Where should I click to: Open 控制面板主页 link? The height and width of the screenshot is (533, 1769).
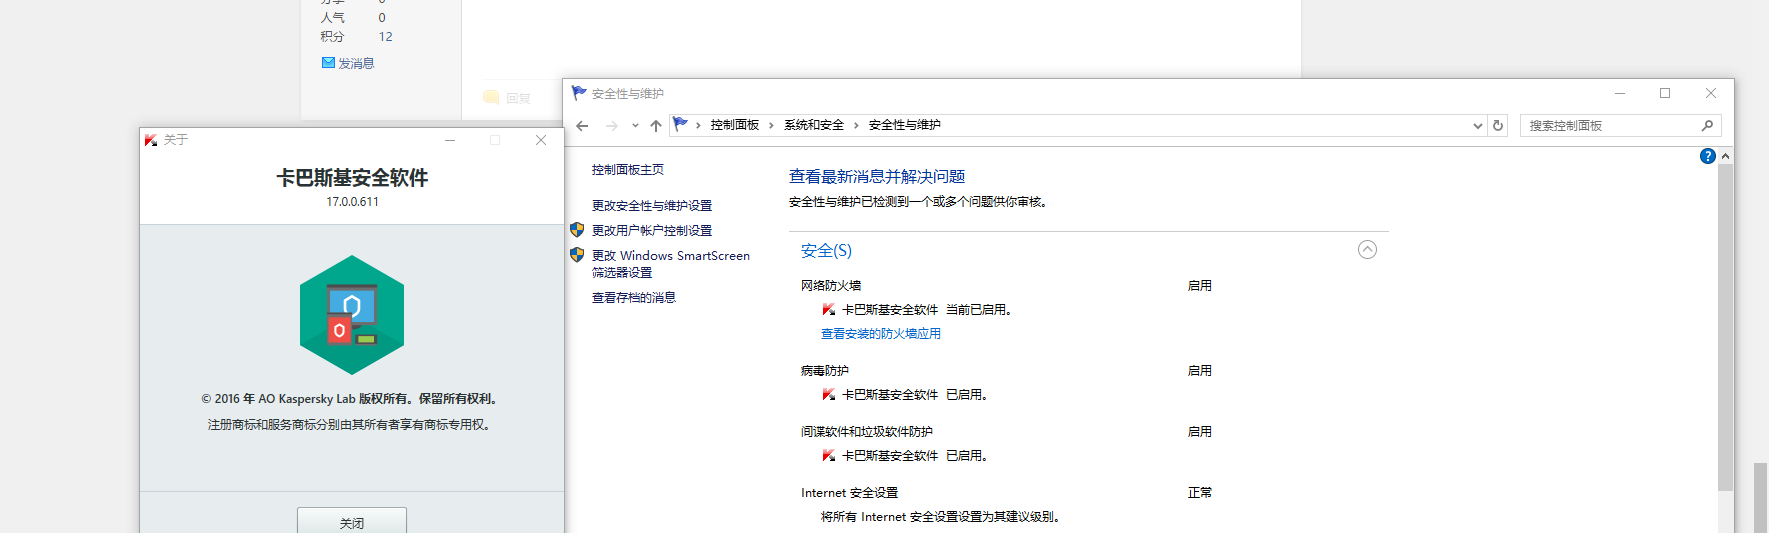pyautogui.click(x=628, y=170)
